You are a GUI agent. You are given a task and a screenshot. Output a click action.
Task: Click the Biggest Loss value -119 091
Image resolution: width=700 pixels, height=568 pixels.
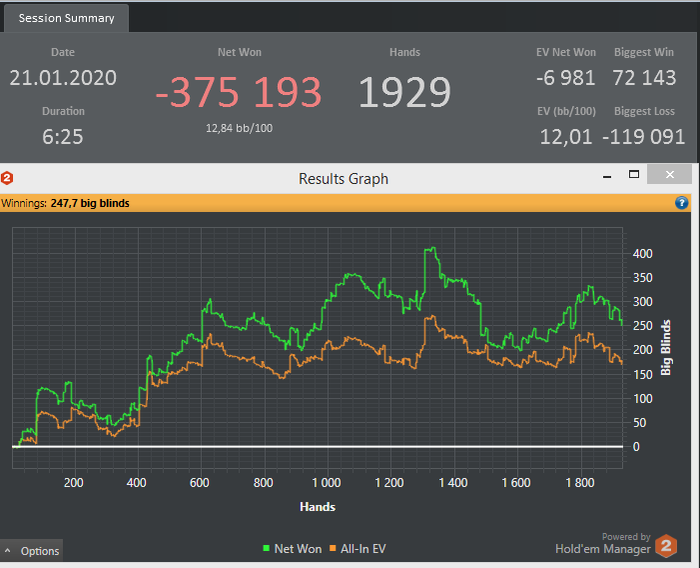[x=643, y=137]
